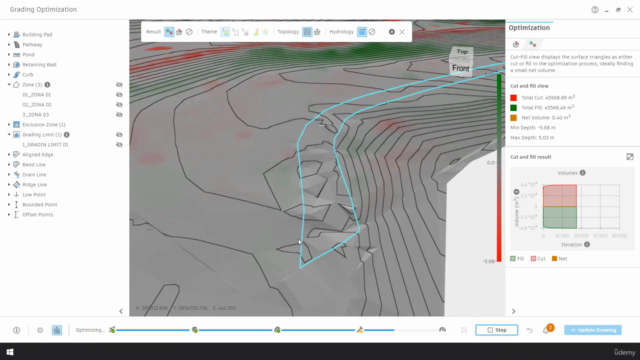640x360 pixels.
Task: Toggle Net series in the chart legend
Action: pyautogui.click(x=559, y=258)
